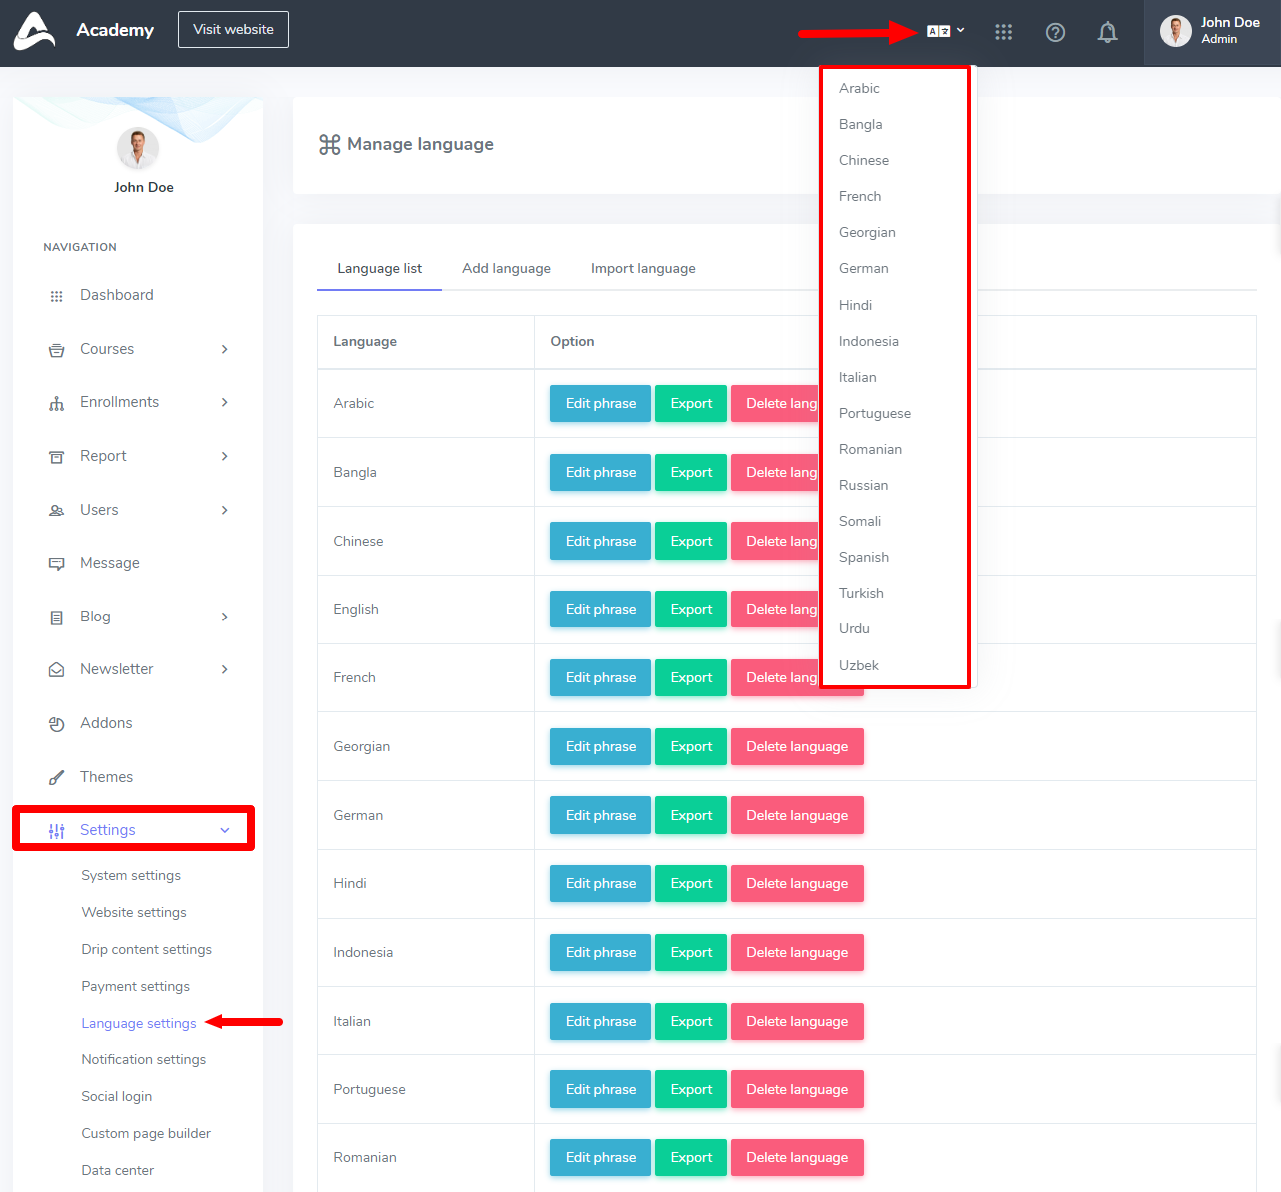
Task: Expand the Users submenu chevron
Action: [224, 510]
